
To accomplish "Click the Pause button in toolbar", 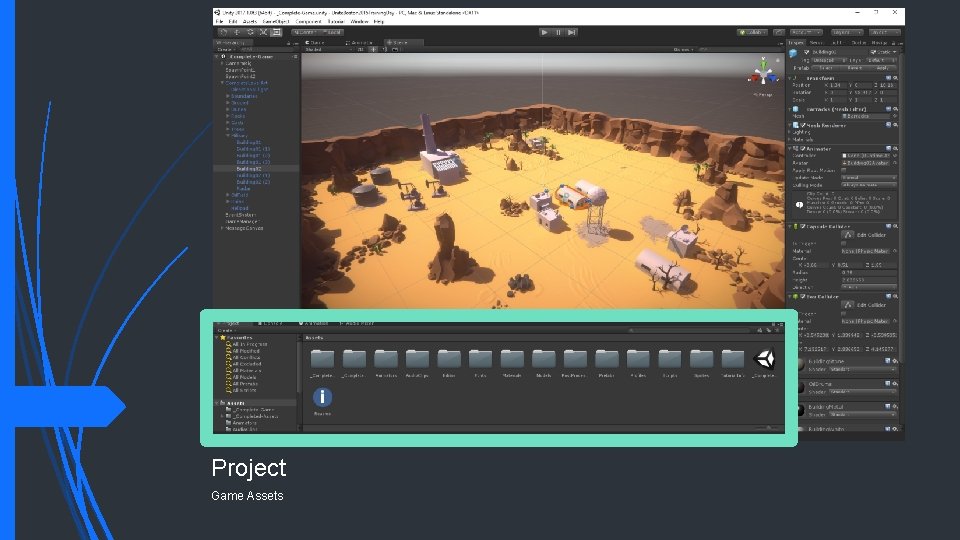I will [558, 32].
